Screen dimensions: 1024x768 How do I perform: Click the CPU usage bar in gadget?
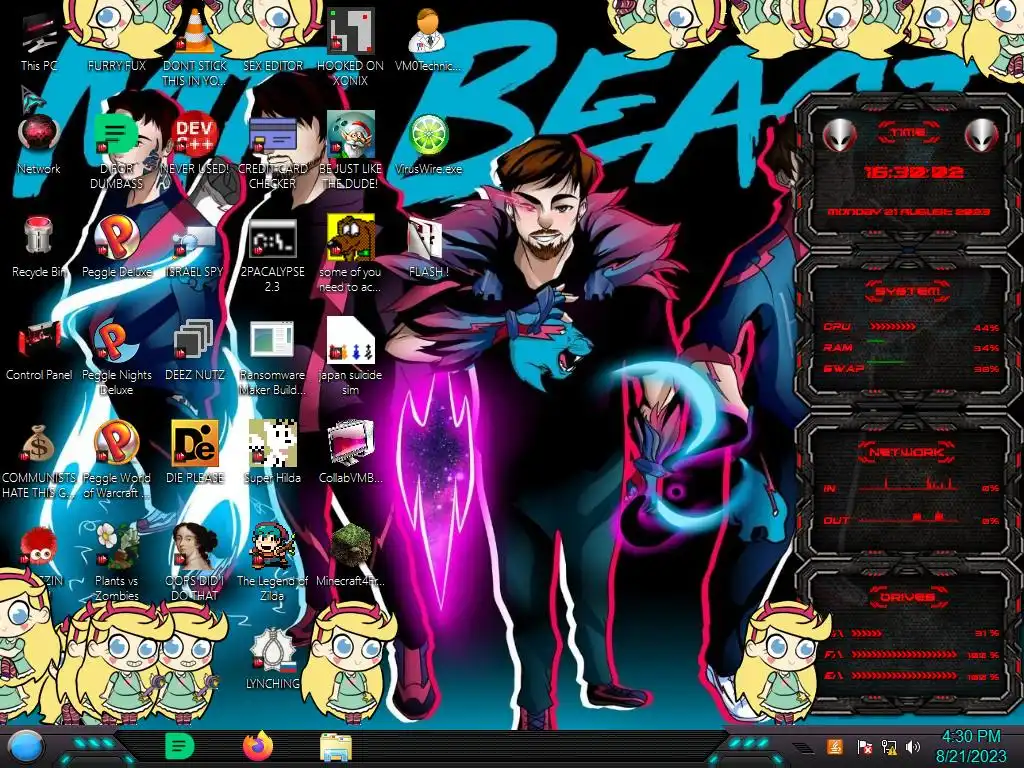893,327
